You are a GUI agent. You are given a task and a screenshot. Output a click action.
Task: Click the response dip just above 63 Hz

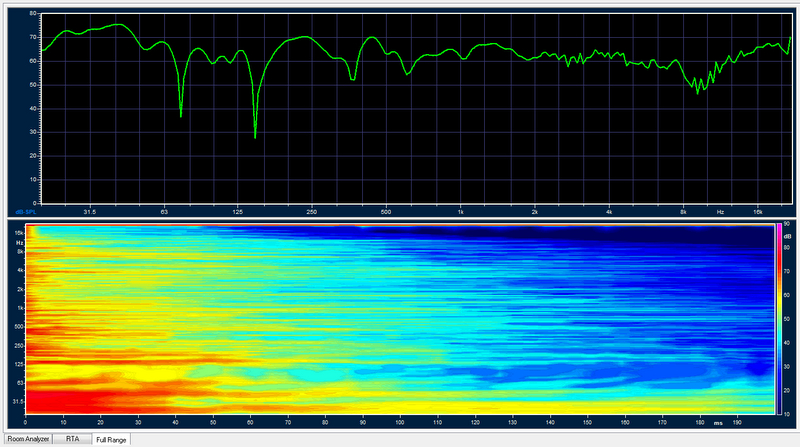pyautogui.click(x=181, y=115)
